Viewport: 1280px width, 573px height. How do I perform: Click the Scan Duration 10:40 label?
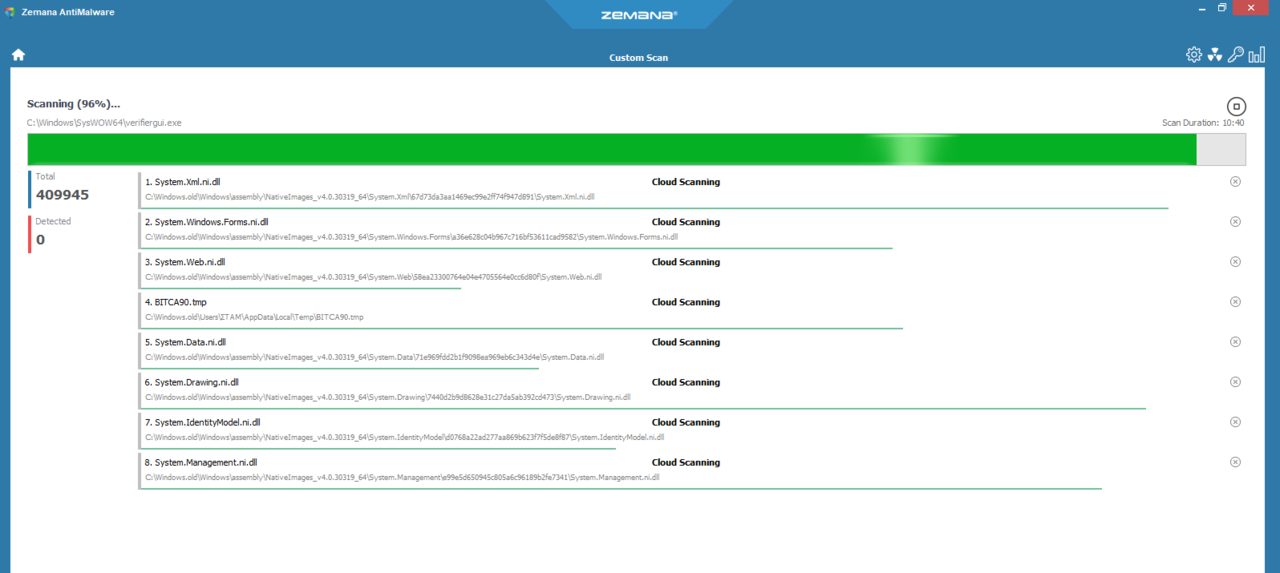pos(1203,123)
